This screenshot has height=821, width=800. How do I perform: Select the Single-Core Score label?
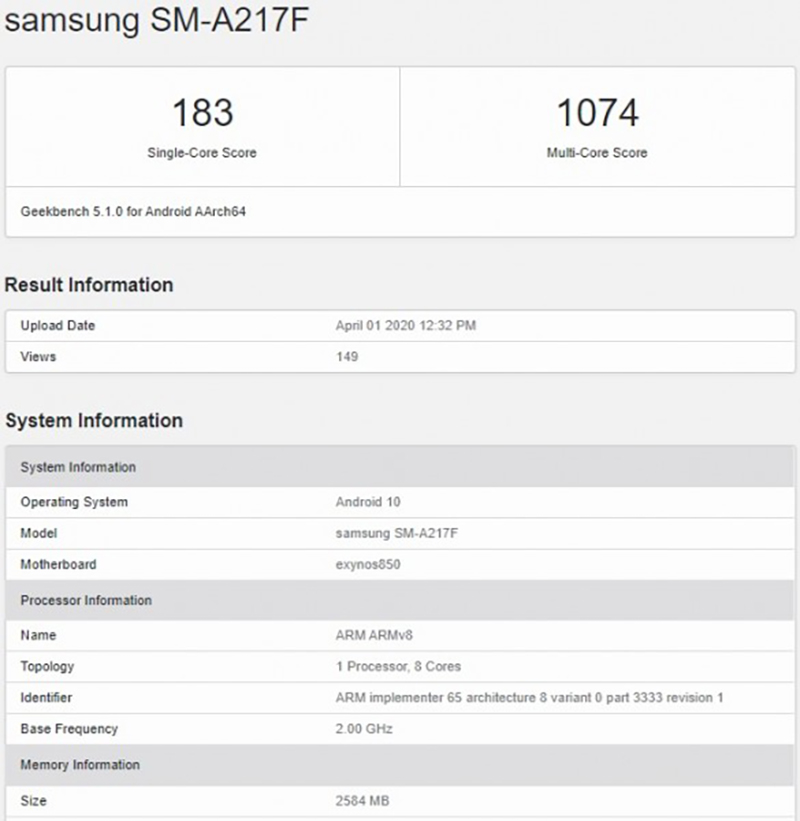pyautogui.click(x=202, y=153)
